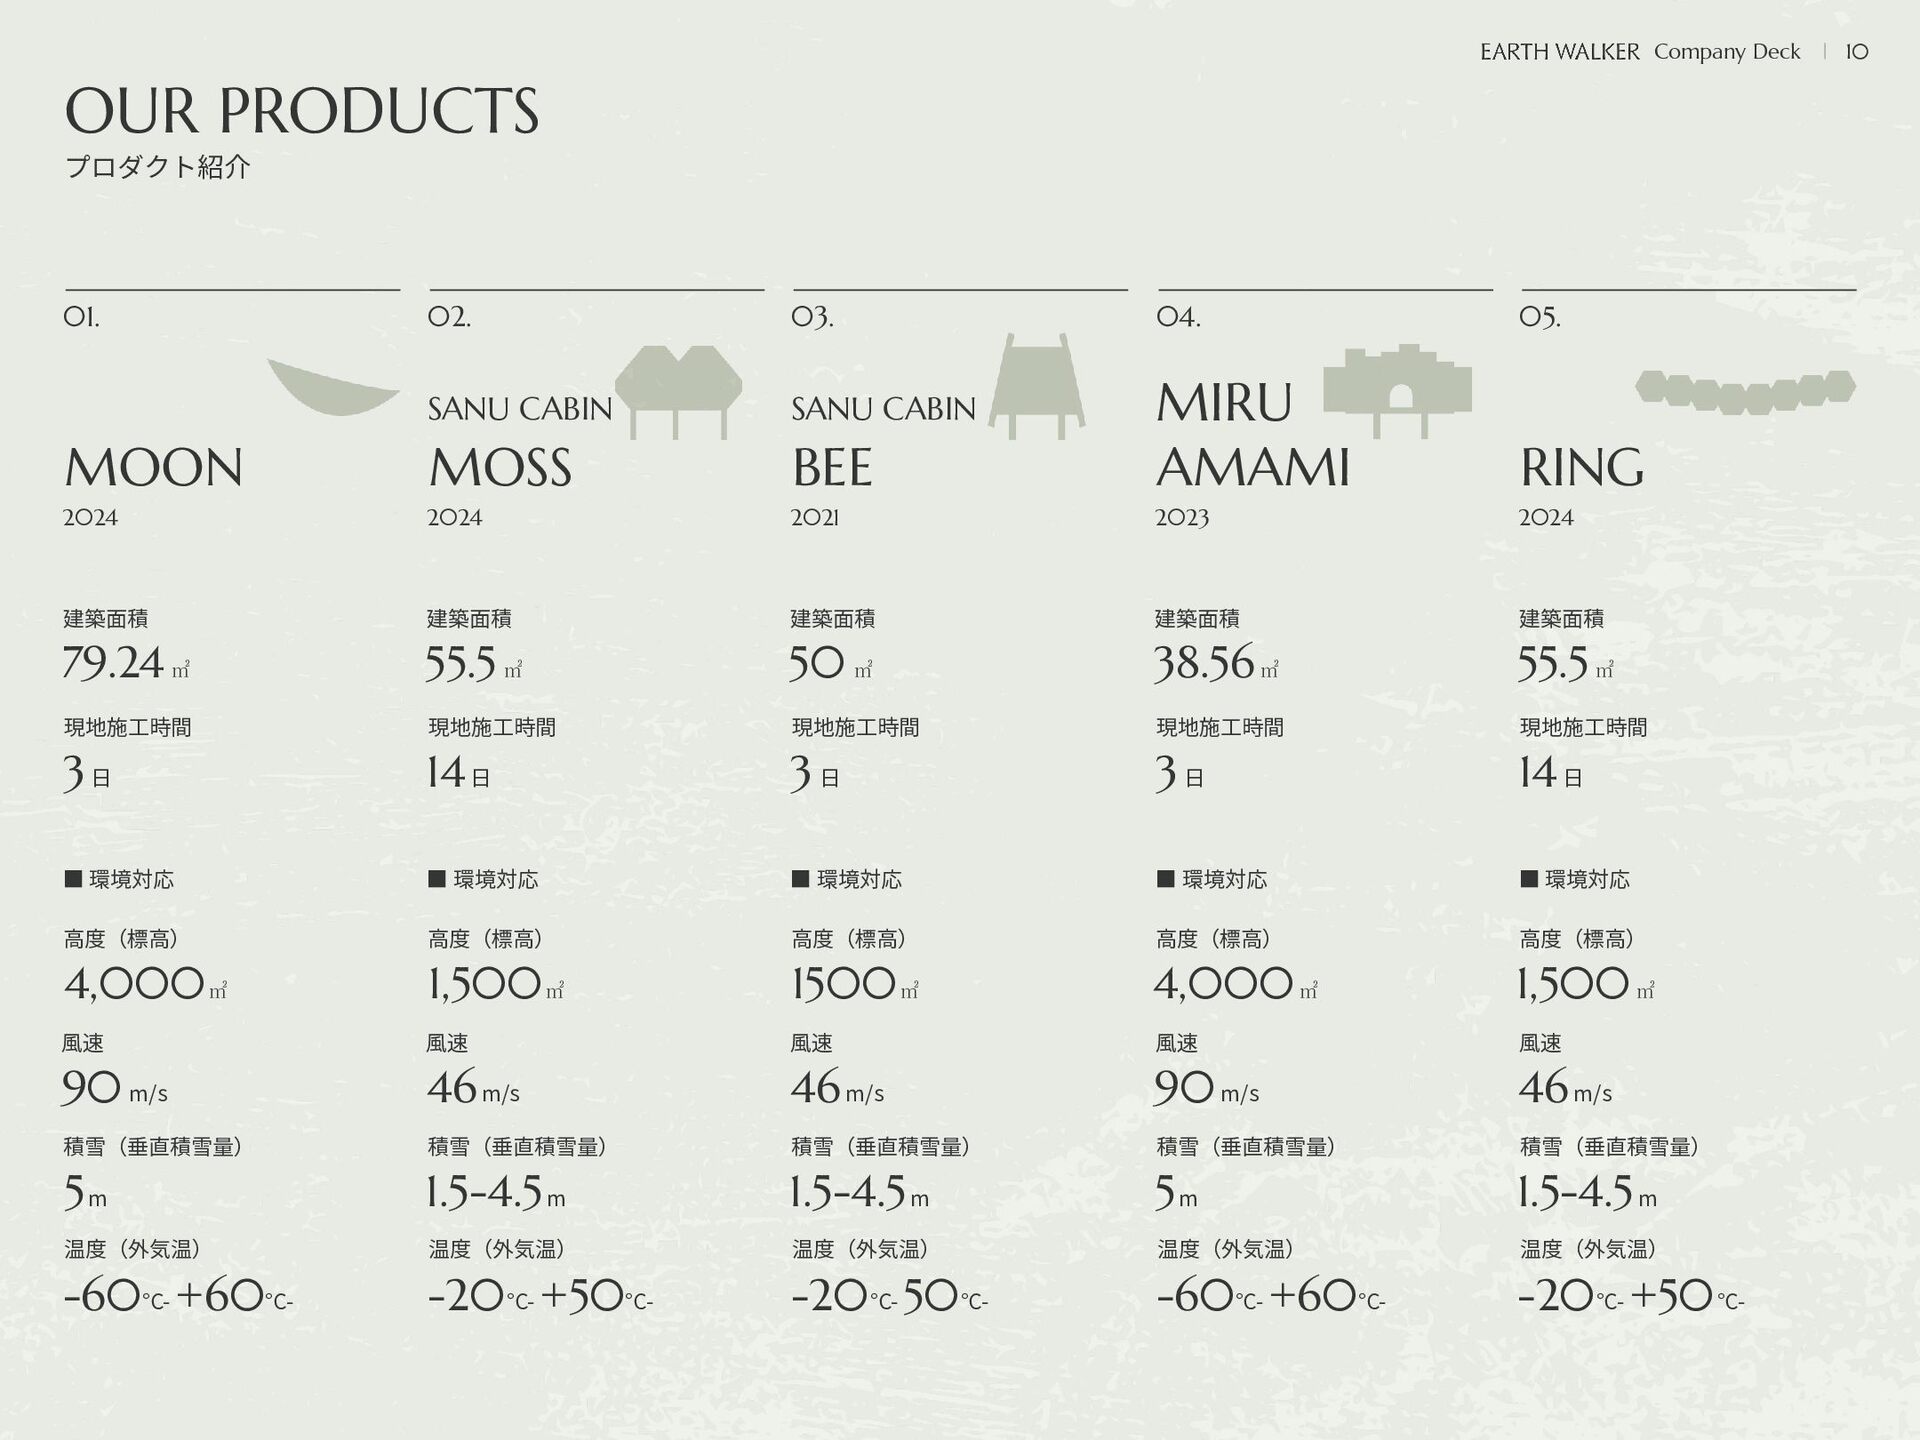Click the 79.24 ㎡ area value
The width and height of the screenshot is (1920, 1440).
(126, 663)
